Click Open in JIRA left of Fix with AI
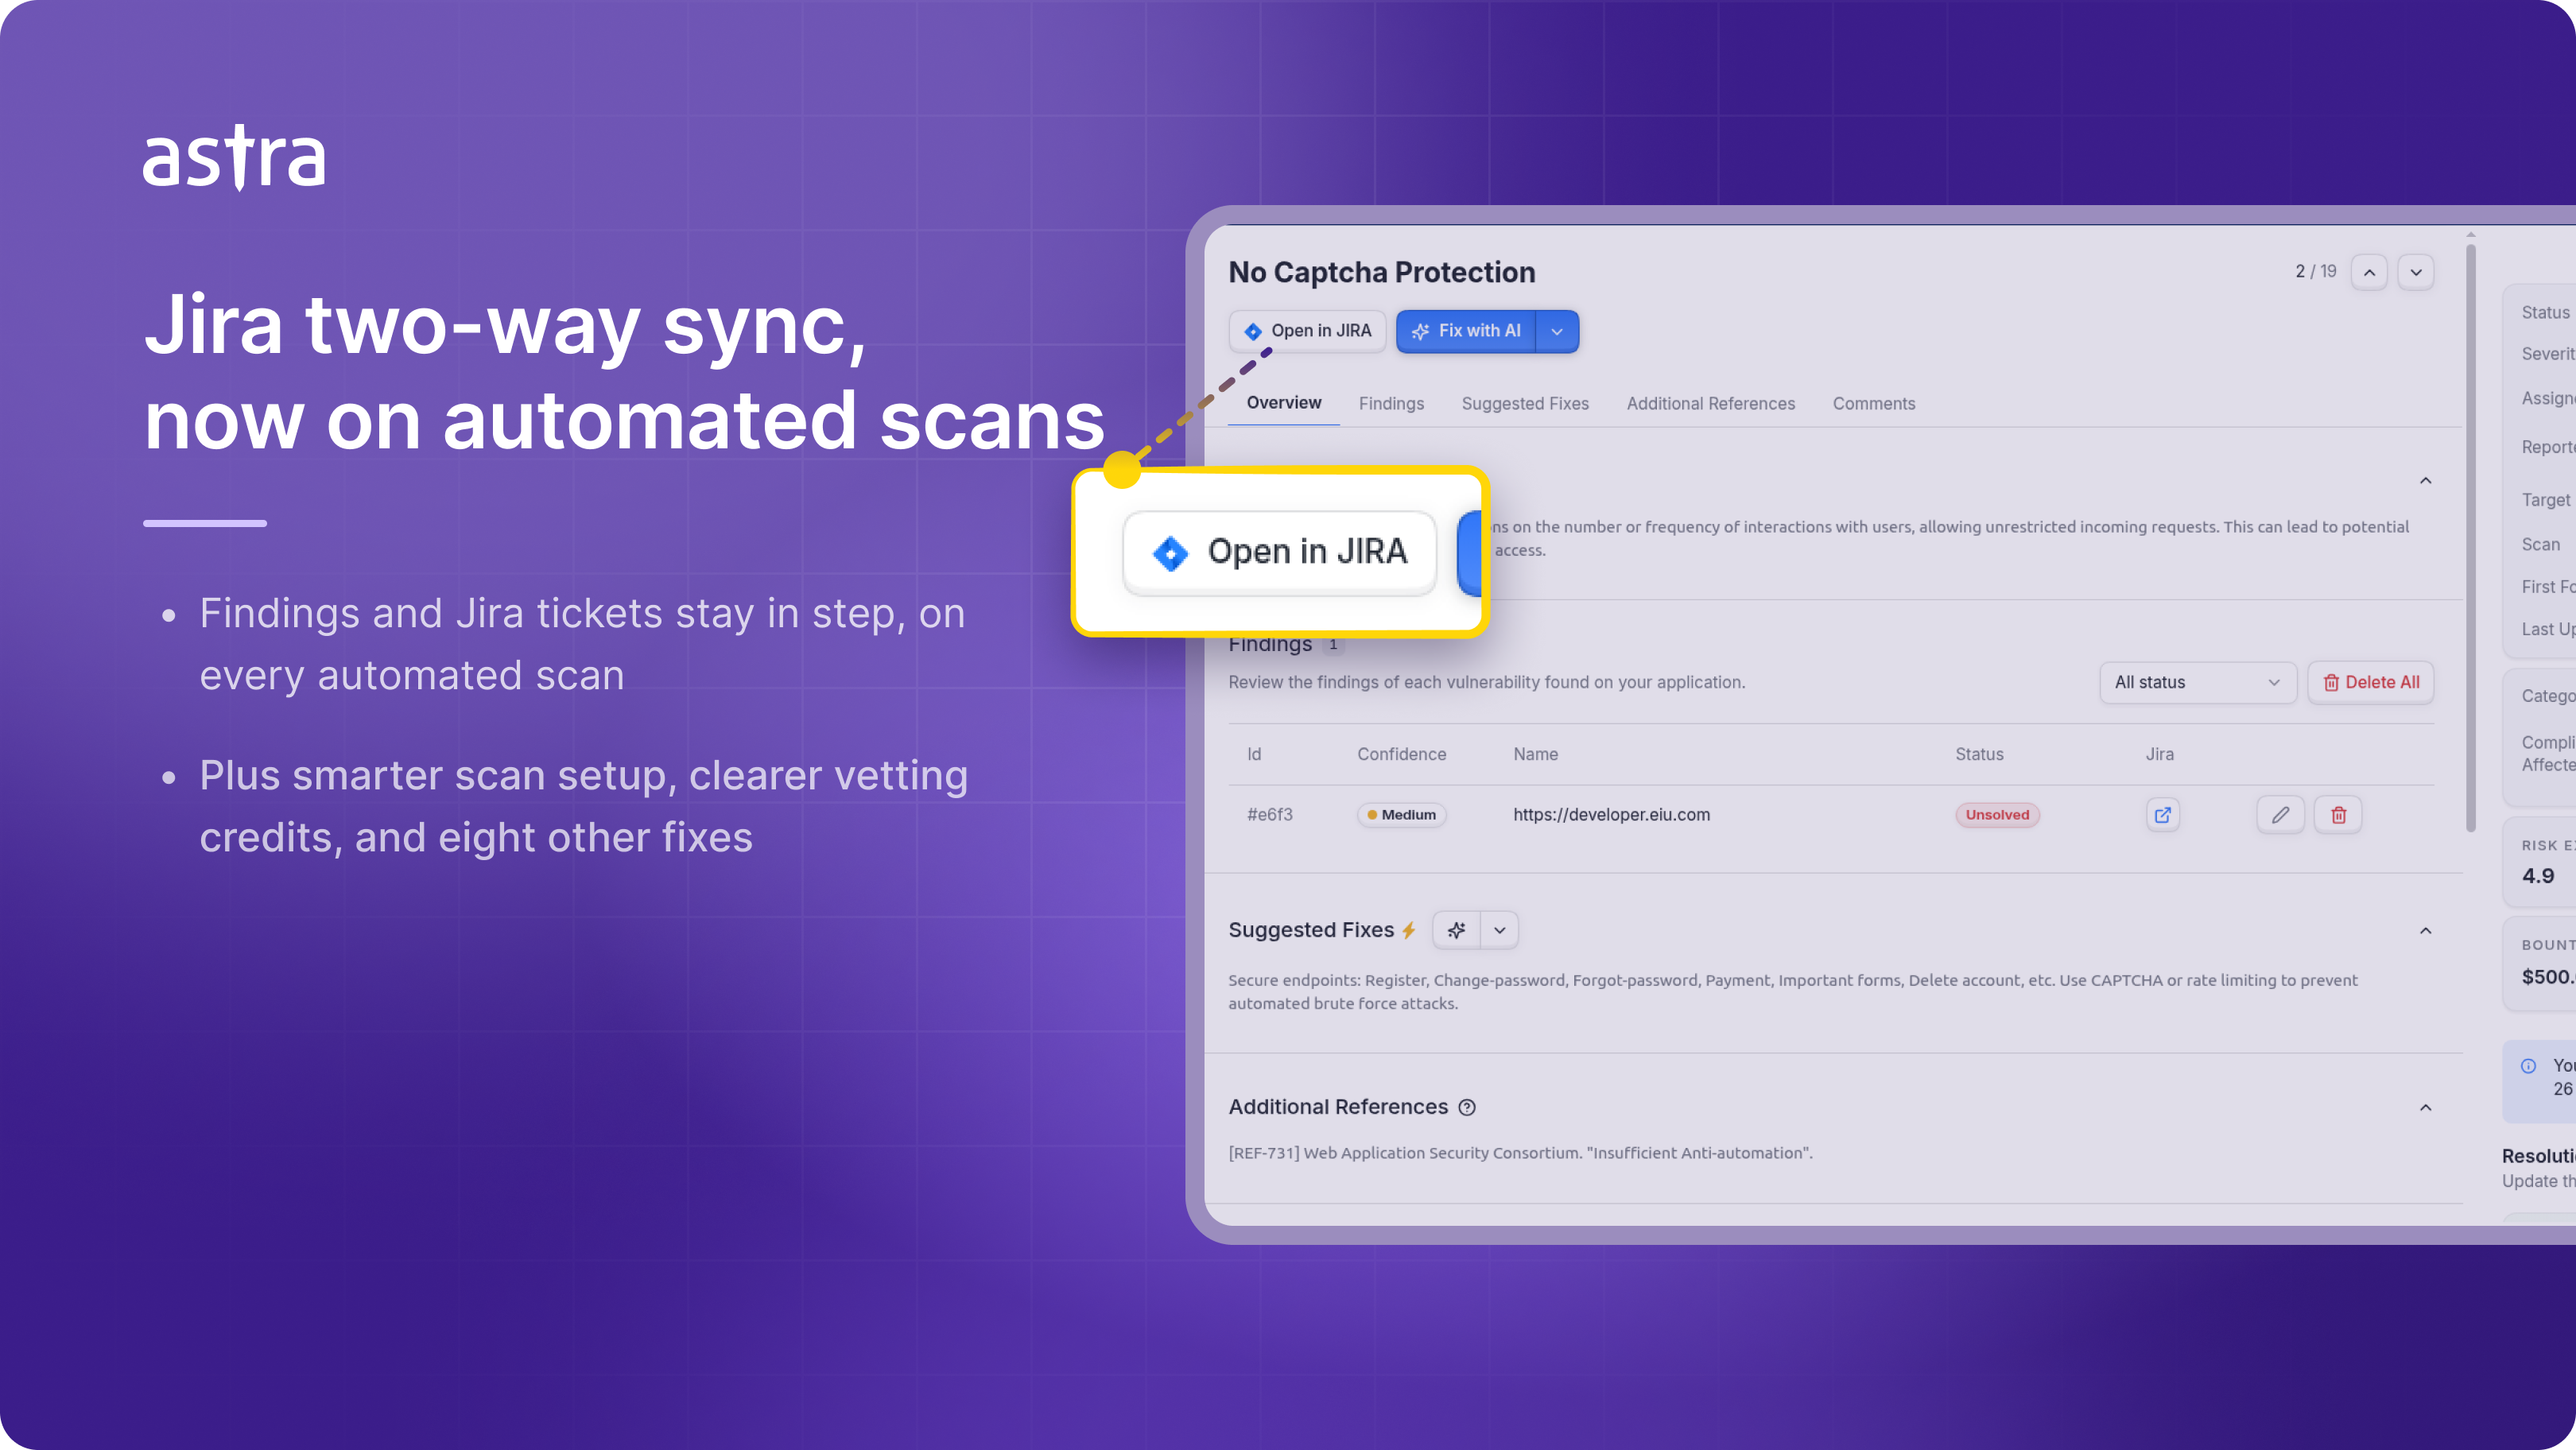This screenshot has width=2576, height=1450. click(x=1308, y=331)
